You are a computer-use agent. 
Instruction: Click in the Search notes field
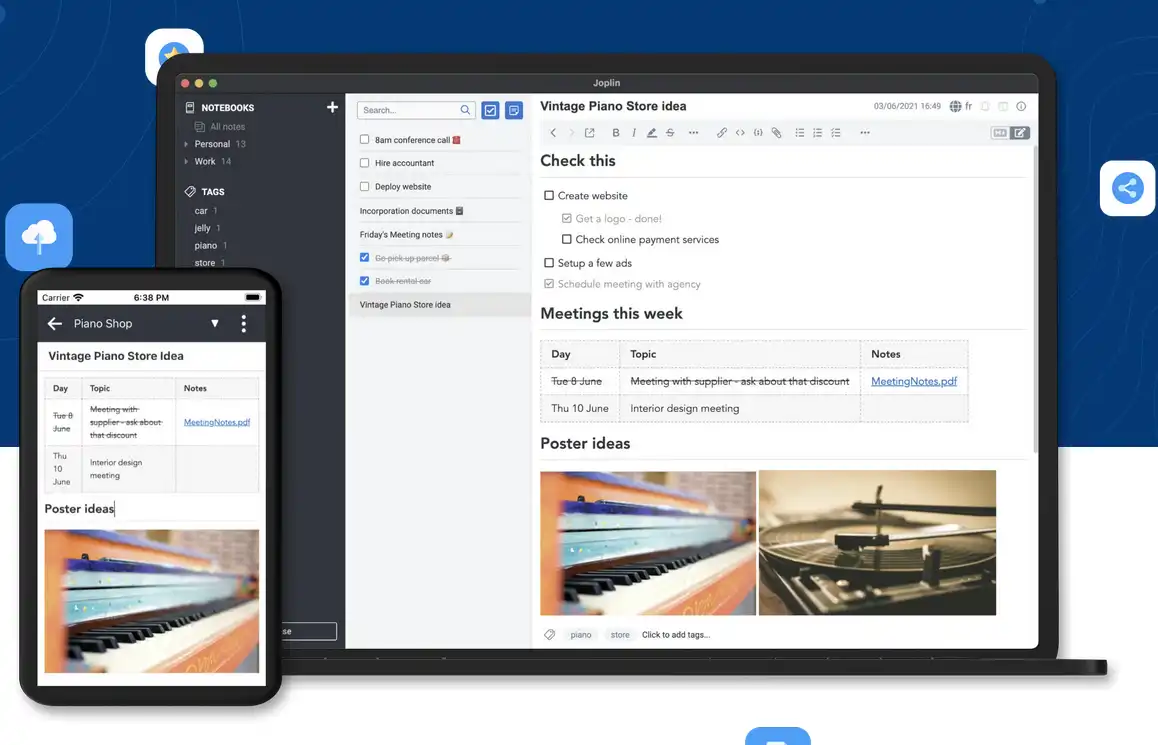tap(409, 110)
